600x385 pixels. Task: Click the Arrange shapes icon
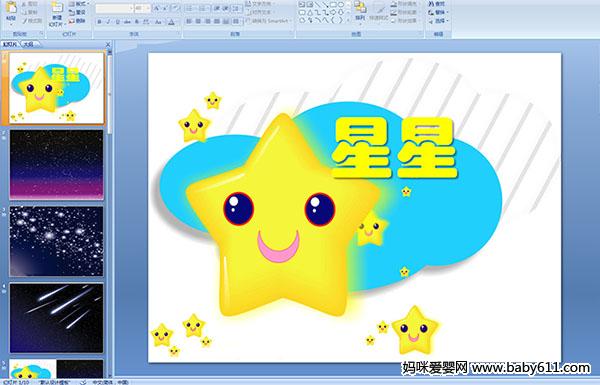click(x=360, y=10)
